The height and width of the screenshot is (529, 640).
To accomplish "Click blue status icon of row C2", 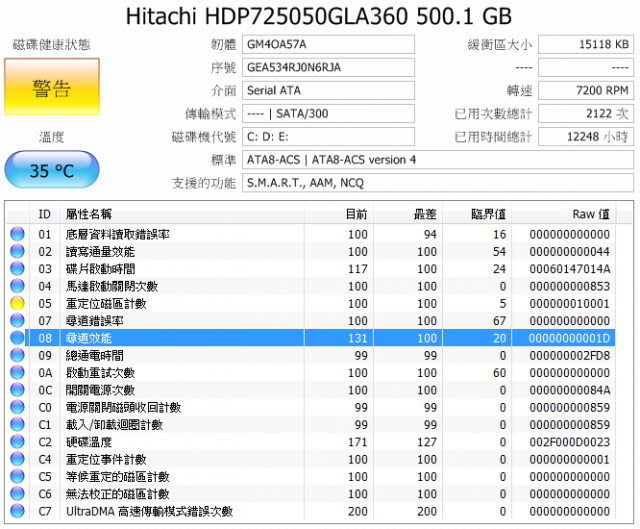I will pos(17,442).
